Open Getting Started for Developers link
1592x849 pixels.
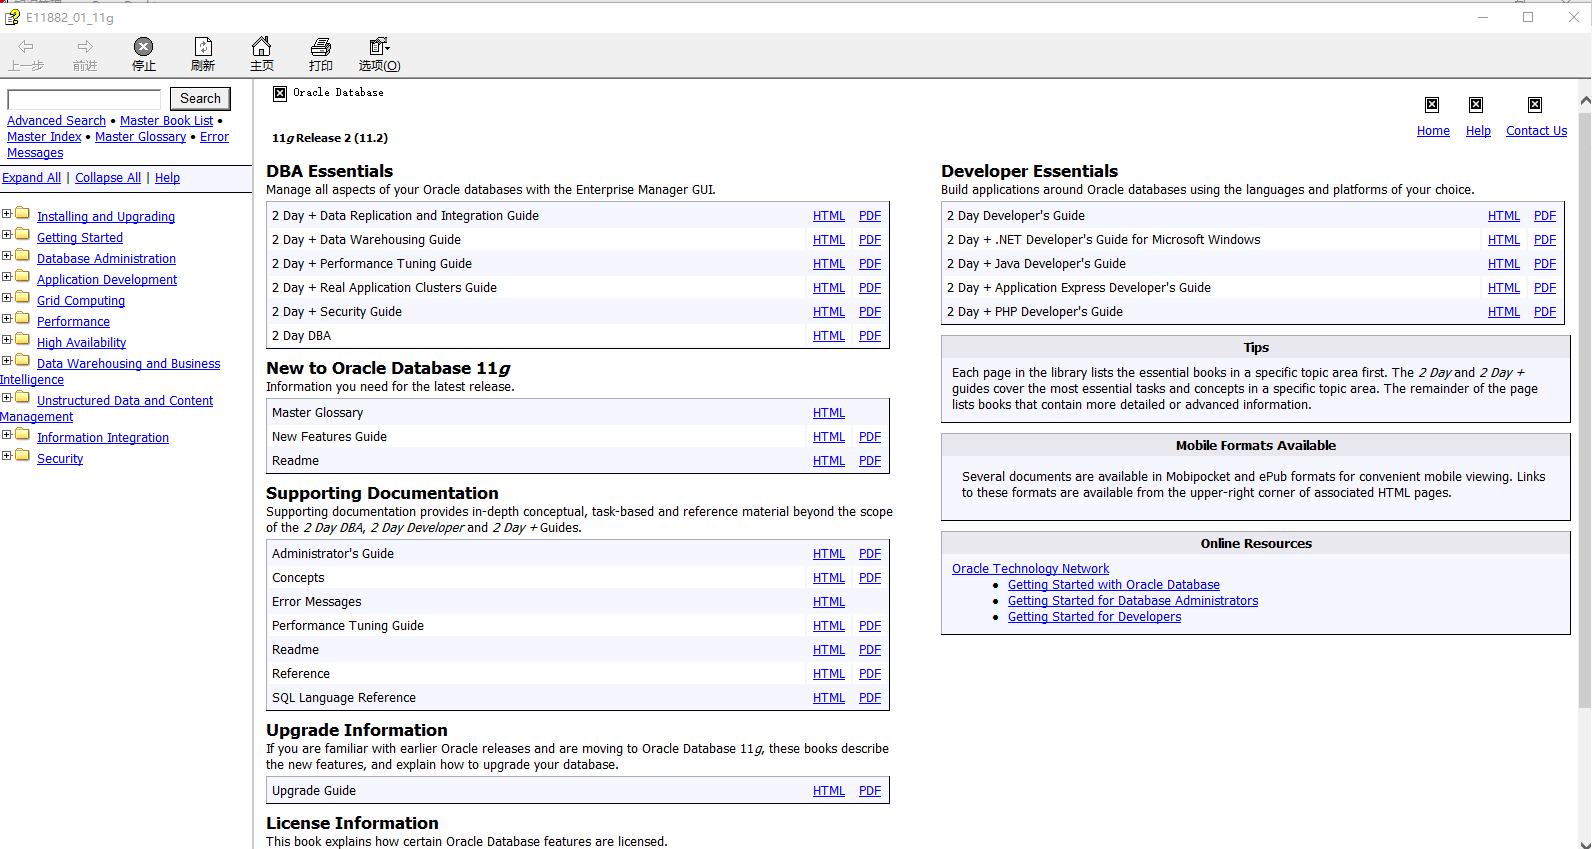[1094, 617]
